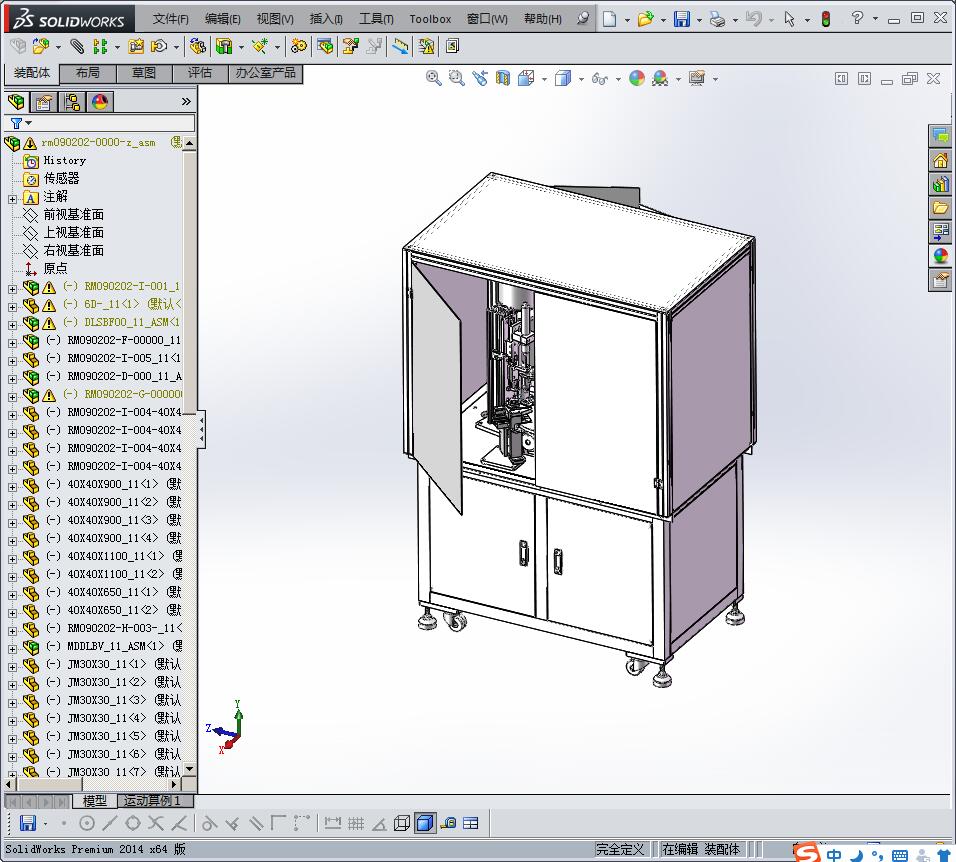Expand the 注解 annotations tree node

pos(13,197)
